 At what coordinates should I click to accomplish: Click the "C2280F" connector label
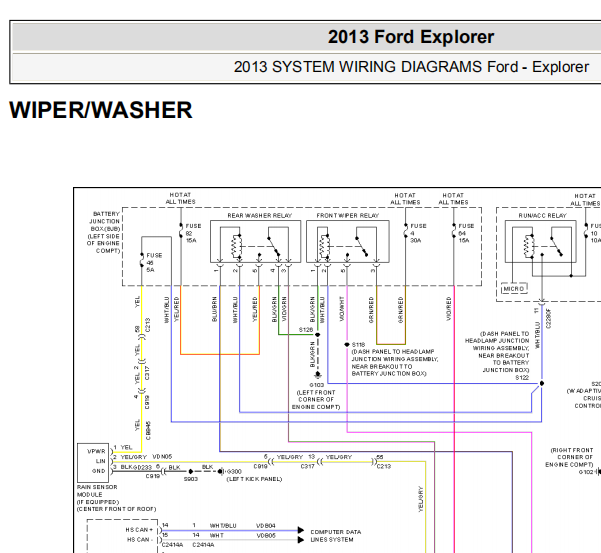coord(548,319)
